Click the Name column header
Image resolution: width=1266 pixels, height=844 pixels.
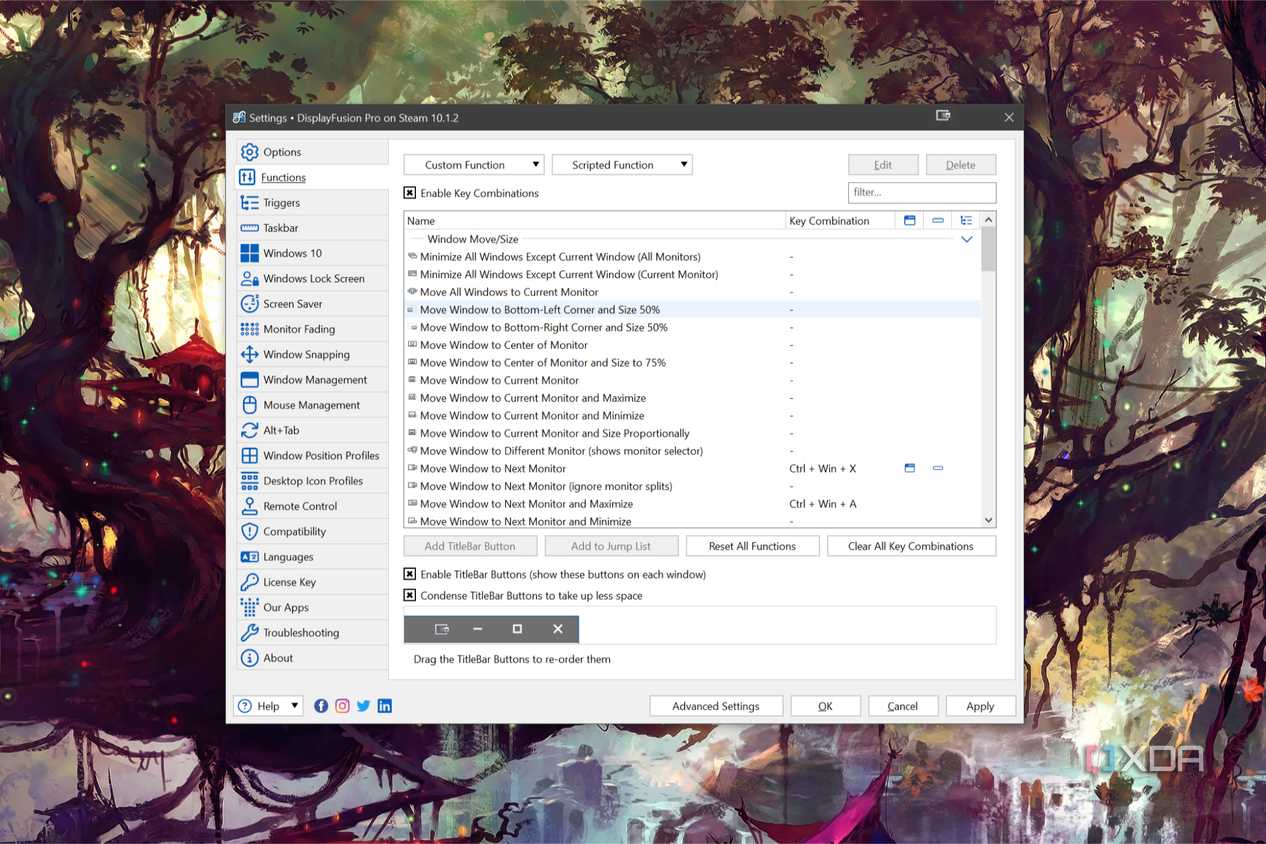tap(595, 220)
